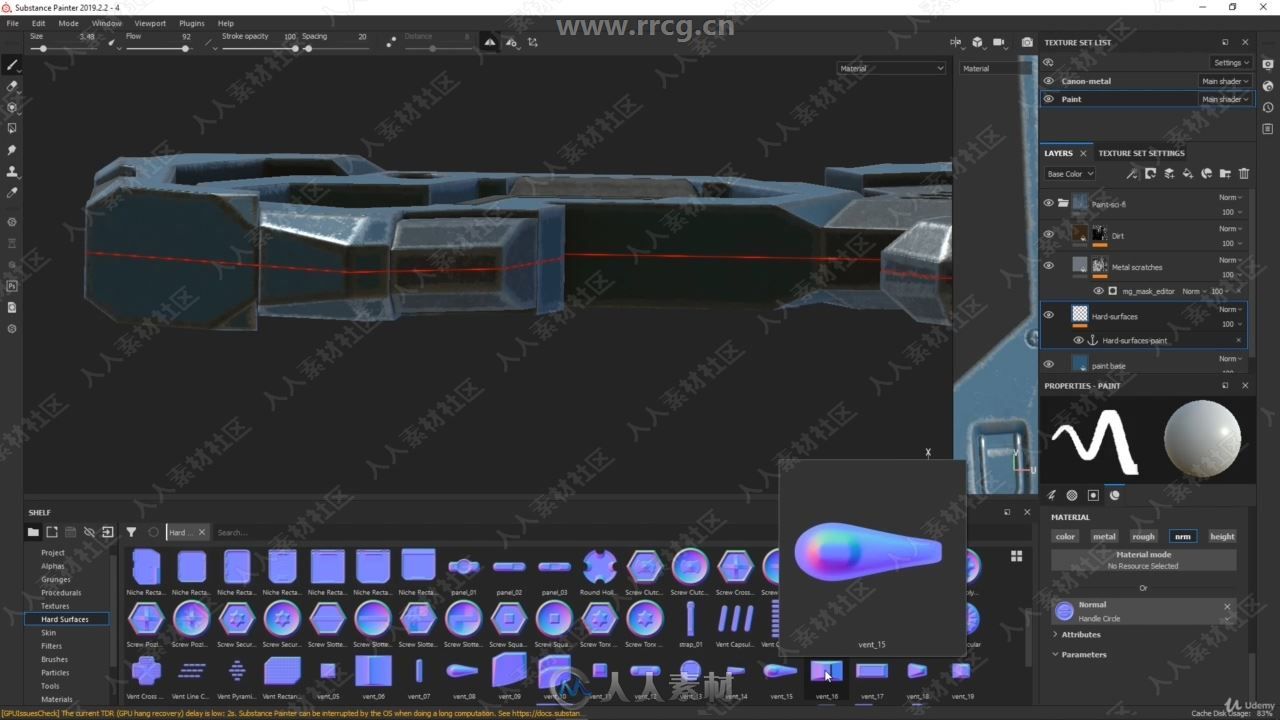This screenshot has width=1280, height=720.
Task: Open the shelf filter funnel icon
Action: click(131, 532)
